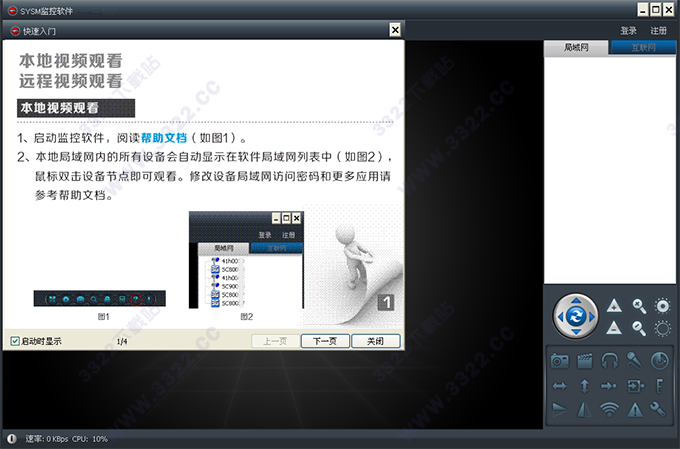This screenshot has height=449, width=680.
Task: Close the iris using hollow aperture icon
Action: pyautogui.click(x=663, y=328)
